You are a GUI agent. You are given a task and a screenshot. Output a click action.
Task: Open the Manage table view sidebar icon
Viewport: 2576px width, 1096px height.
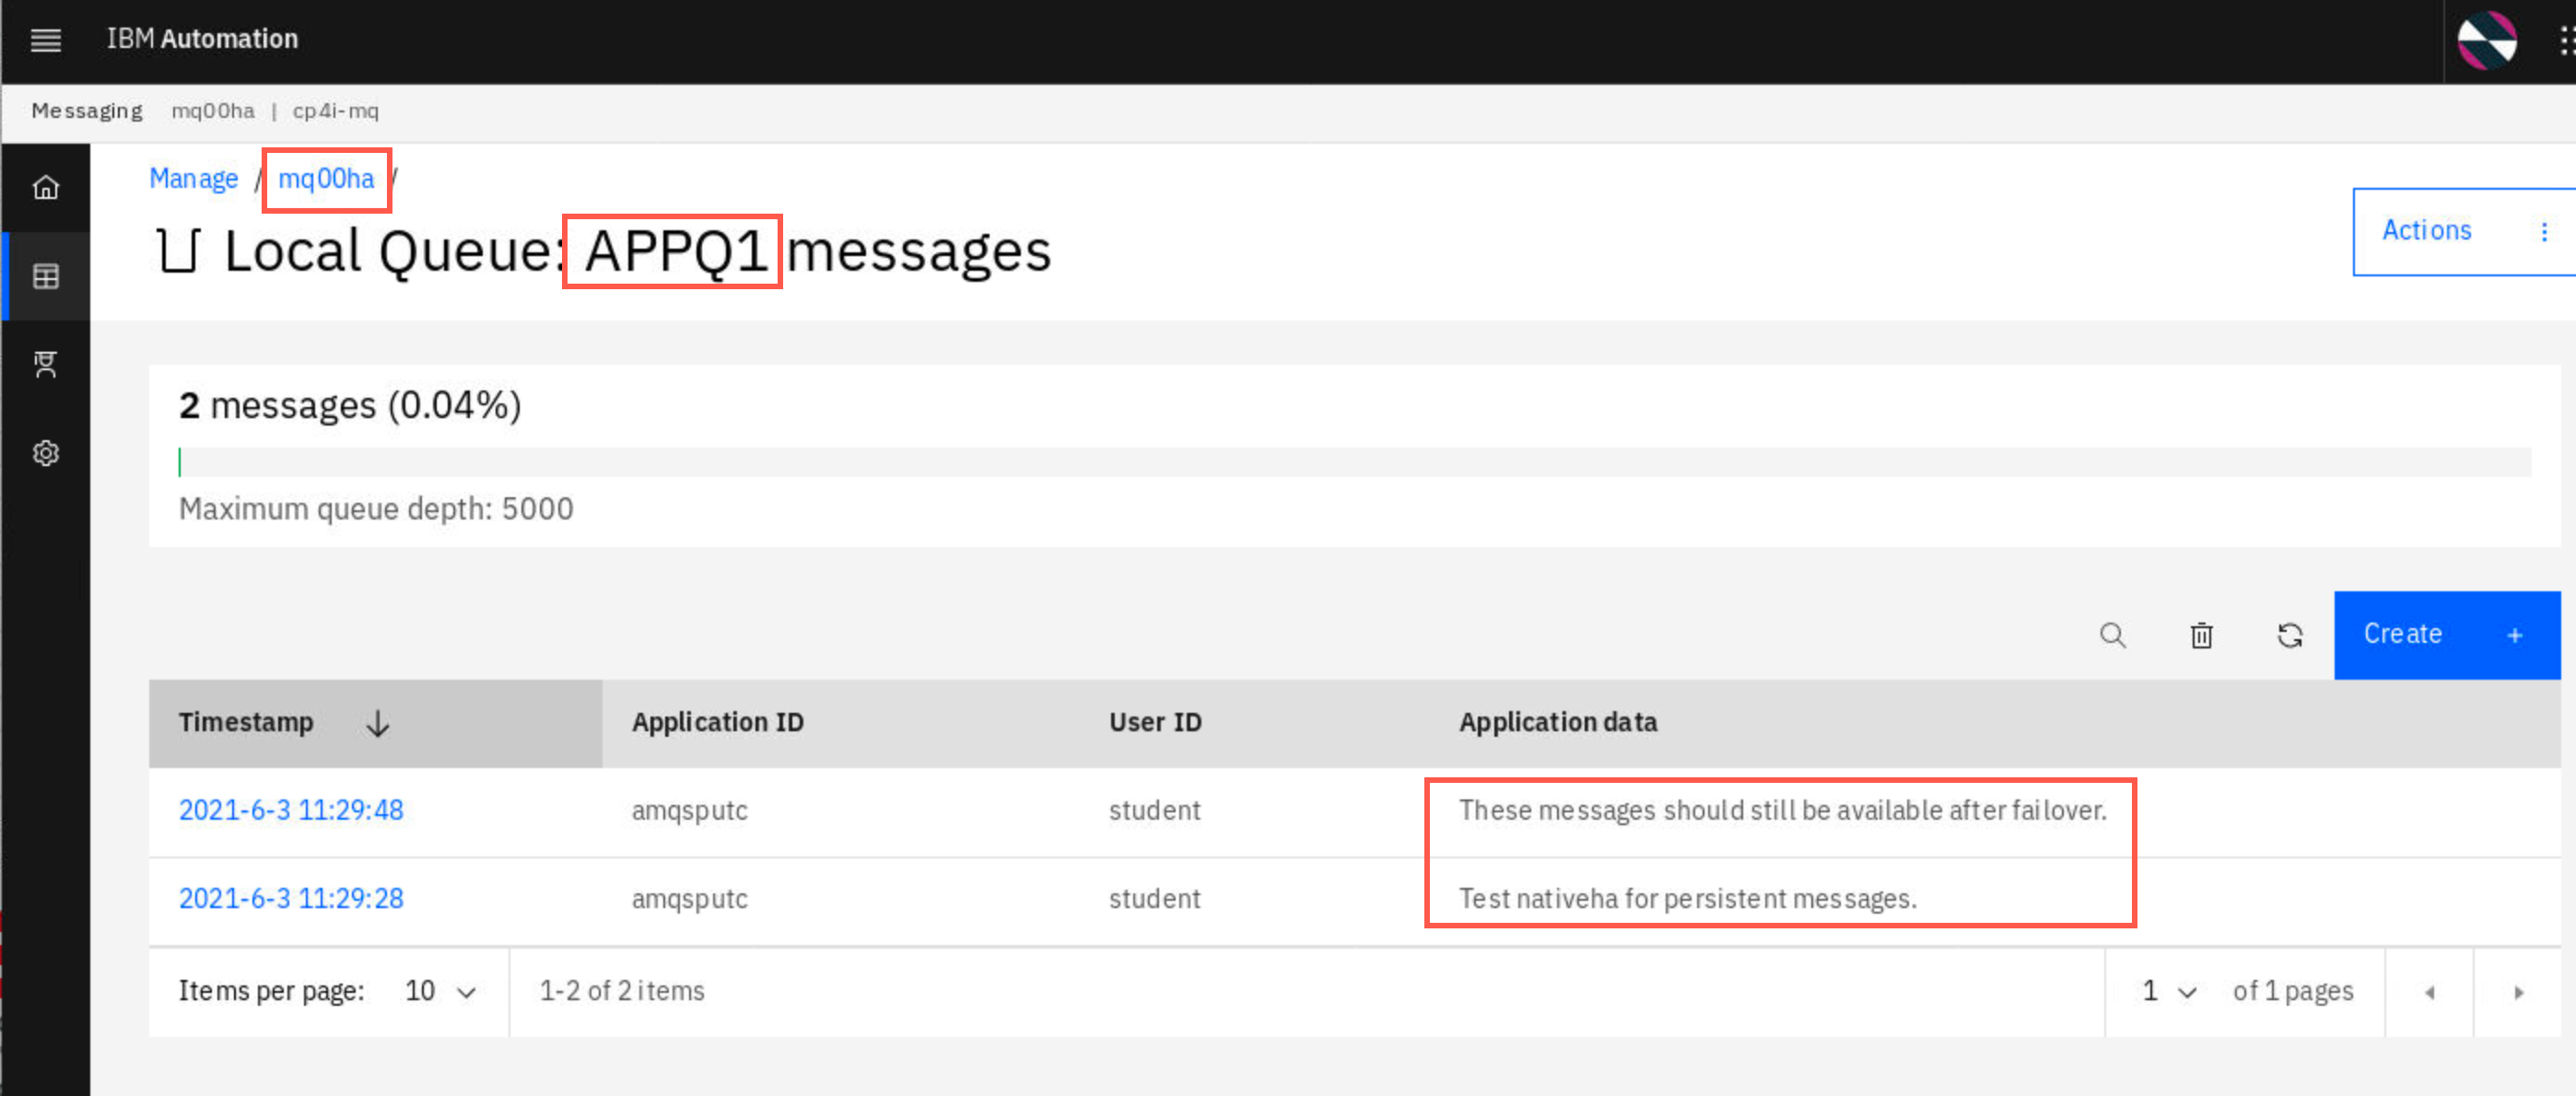pos(46,276)
